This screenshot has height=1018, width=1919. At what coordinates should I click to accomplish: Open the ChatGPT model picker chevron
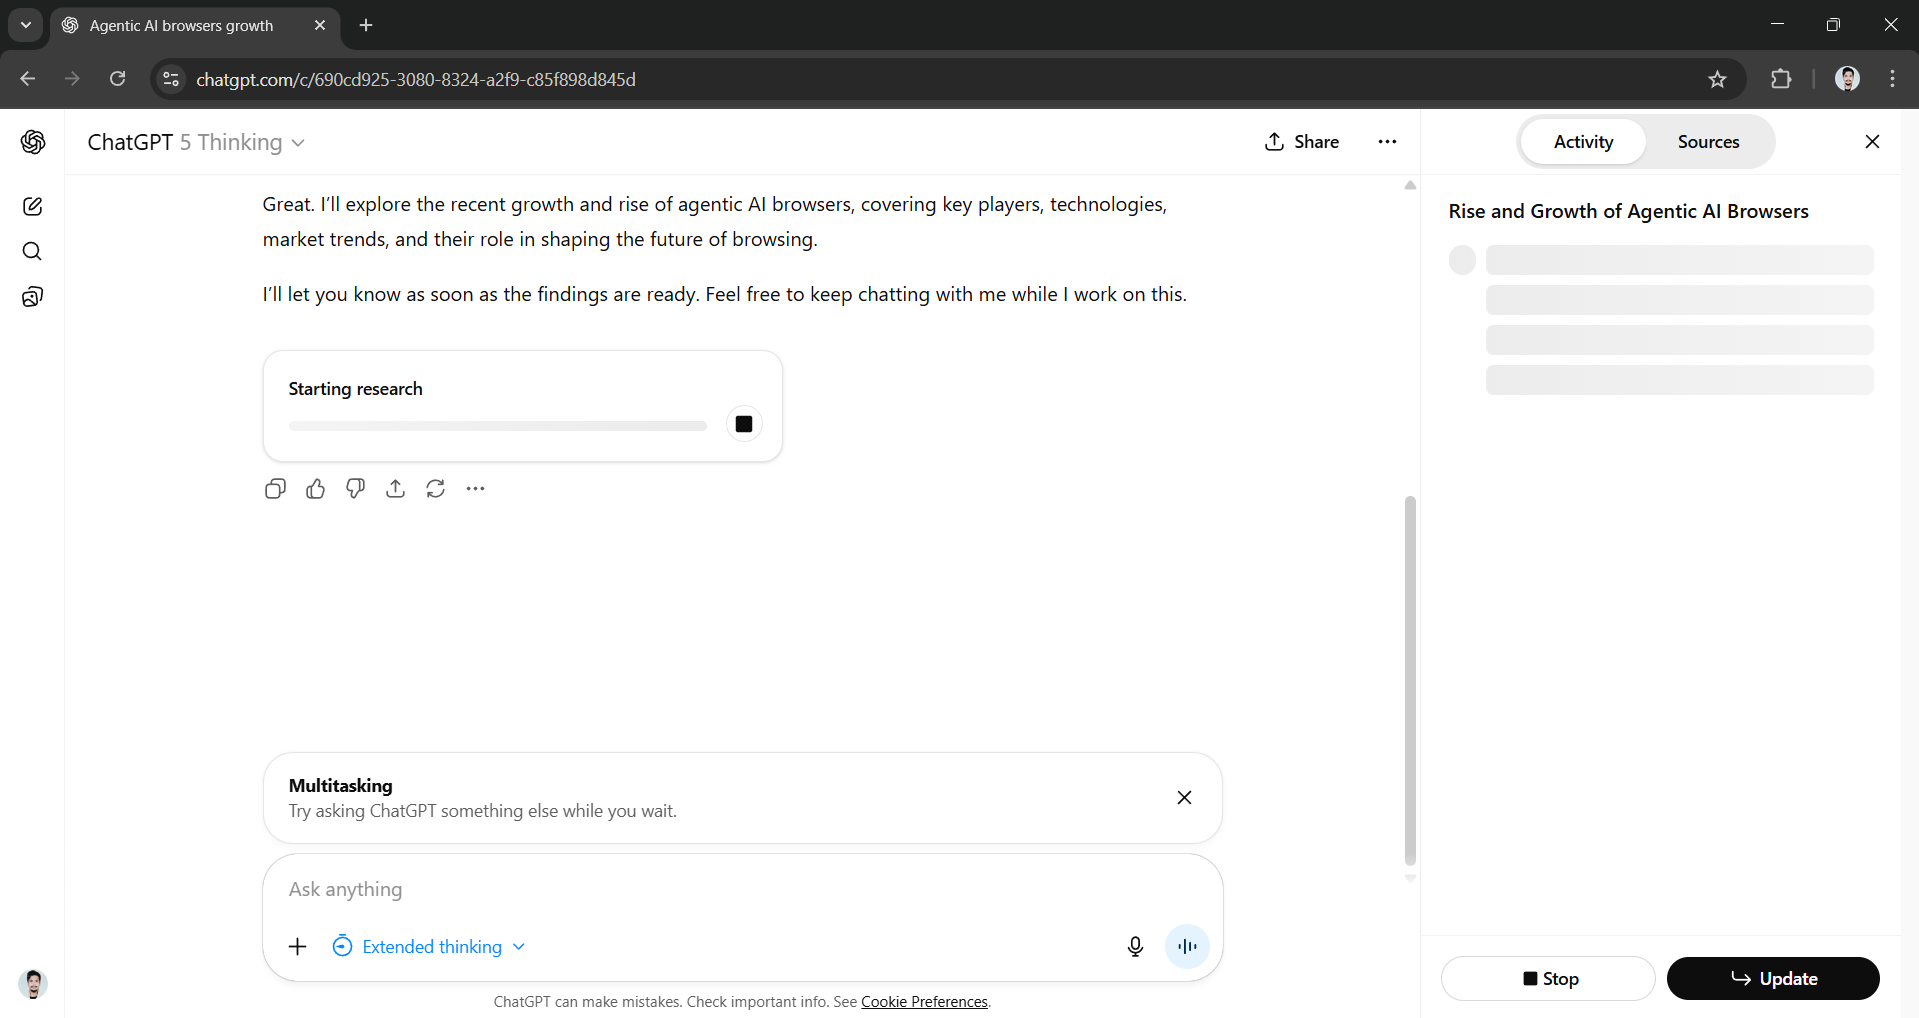point(298,143)
